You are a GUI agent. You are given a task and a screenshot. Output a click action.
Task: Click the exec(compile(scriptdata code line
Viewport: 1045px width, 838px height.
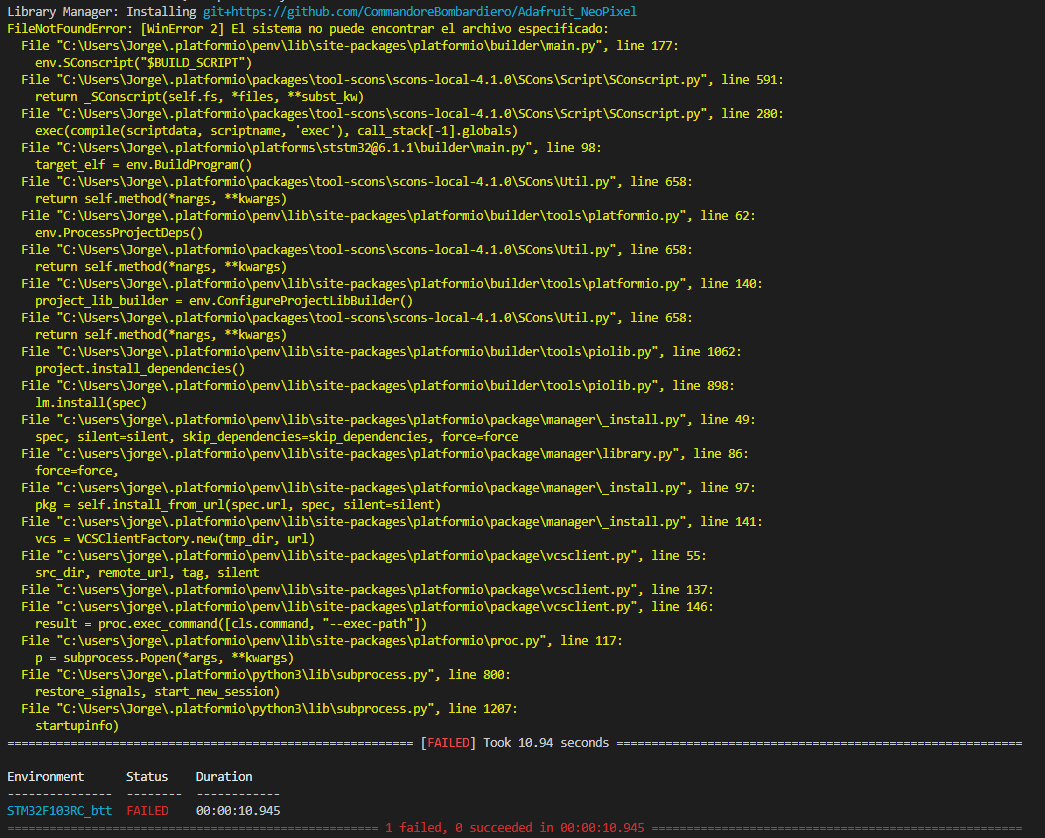tap(276, 131)
